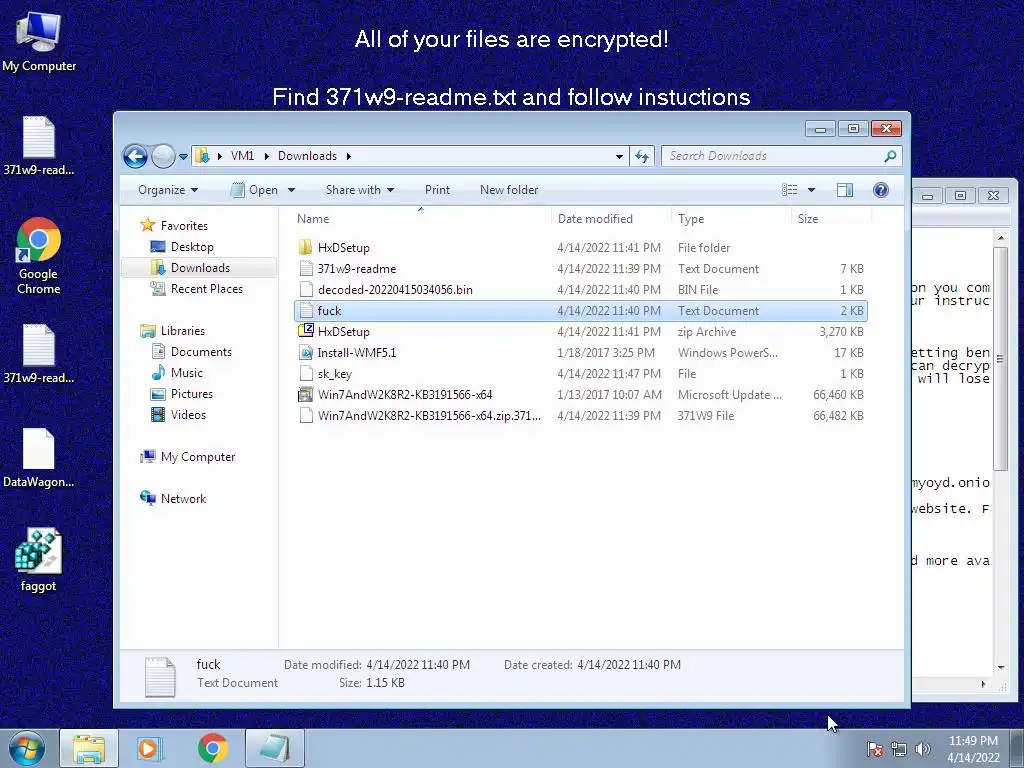Image resolution: width=1024 pixels, height=768 pixels.
Task: Change view with the views icon
Action: click(x=790, y=190)
